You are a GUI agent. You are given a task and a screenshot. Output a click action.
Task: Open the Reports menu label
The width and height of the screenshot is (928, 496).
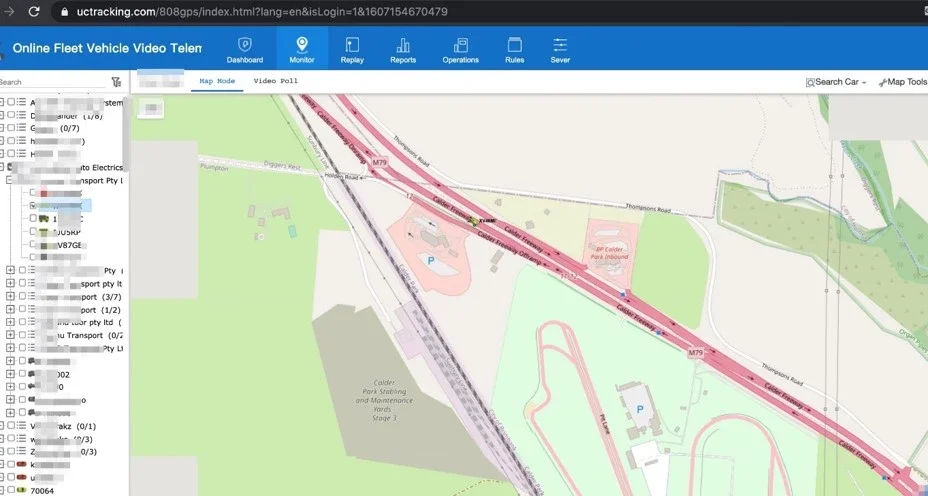[x=403, y=60]
